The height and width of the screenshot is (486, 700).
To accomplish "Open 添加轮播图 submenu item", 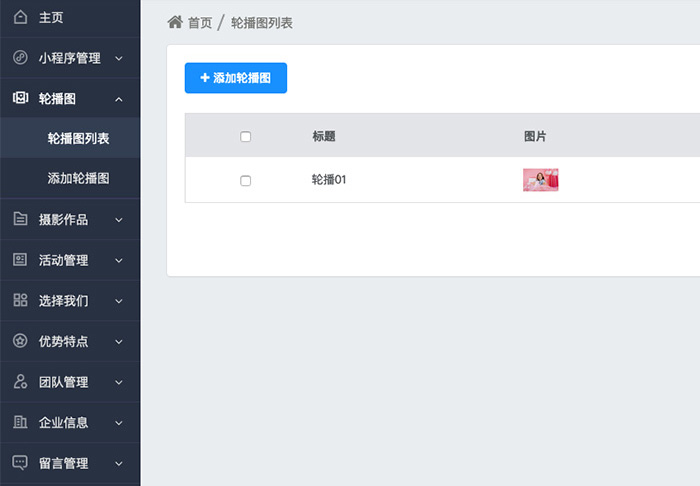I will pyautogui.click(x=78, y=179).
